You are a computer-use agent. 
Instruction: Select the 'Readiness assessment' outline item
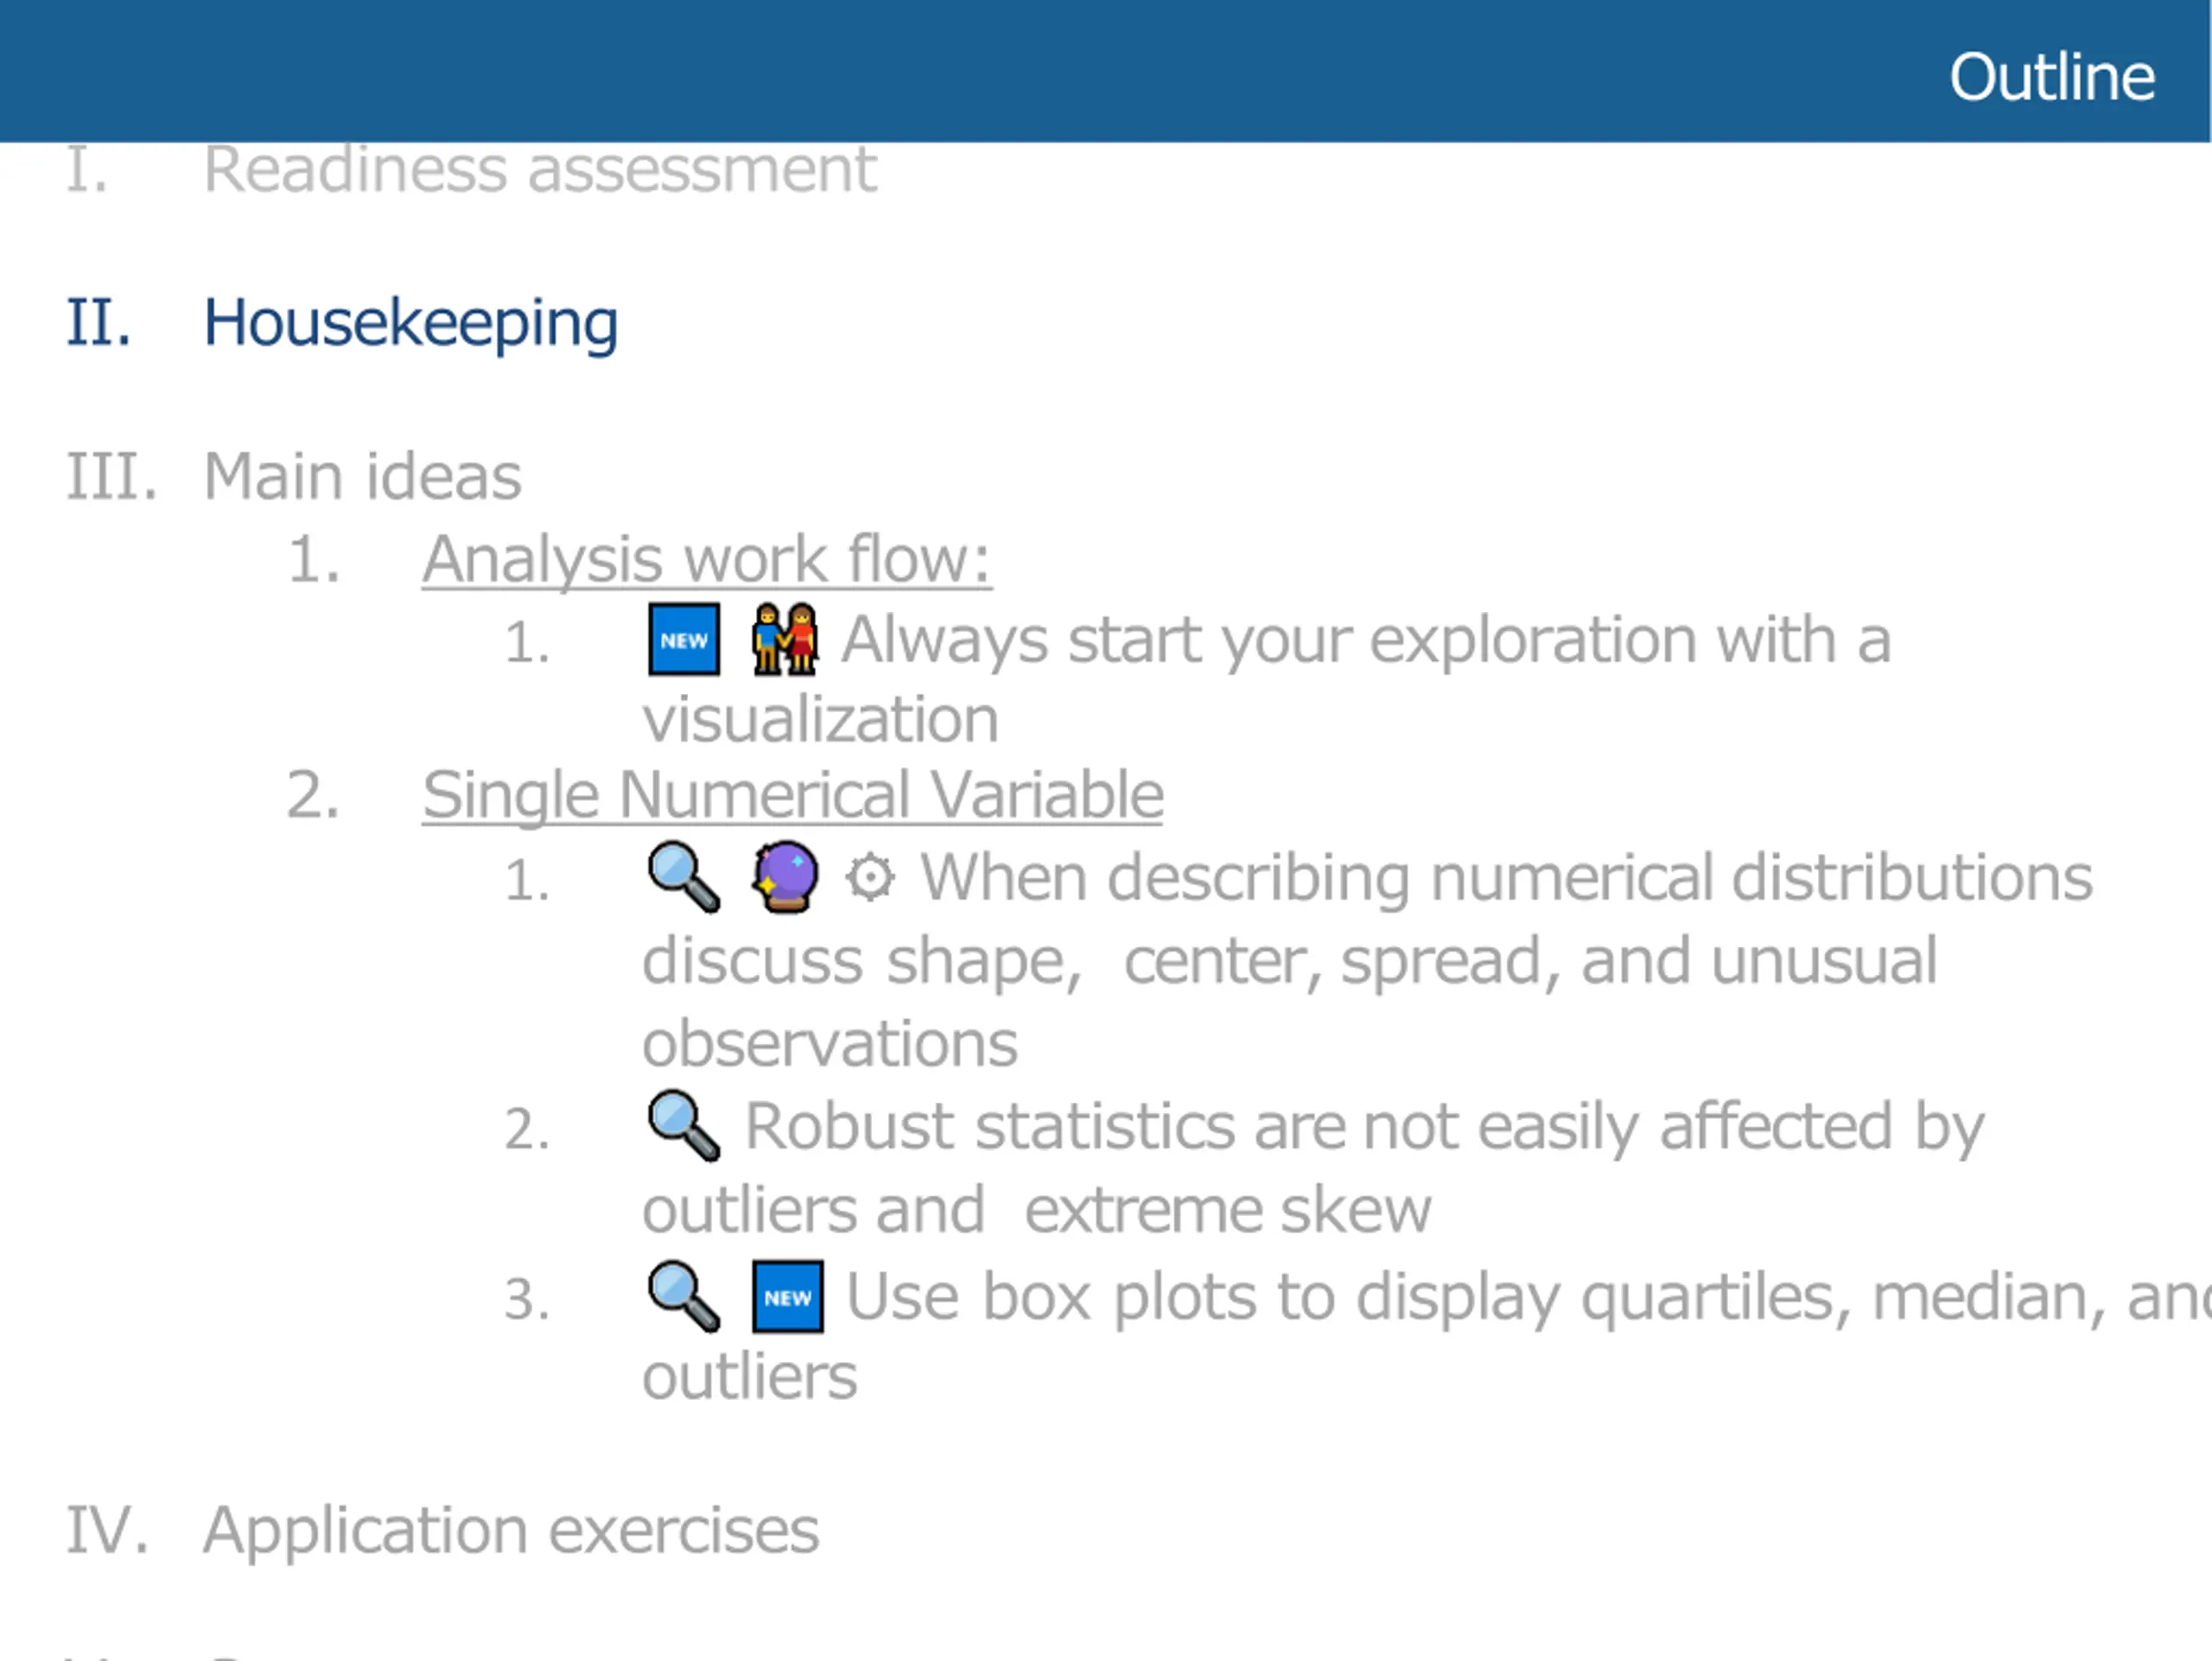(x=540, y=169)
